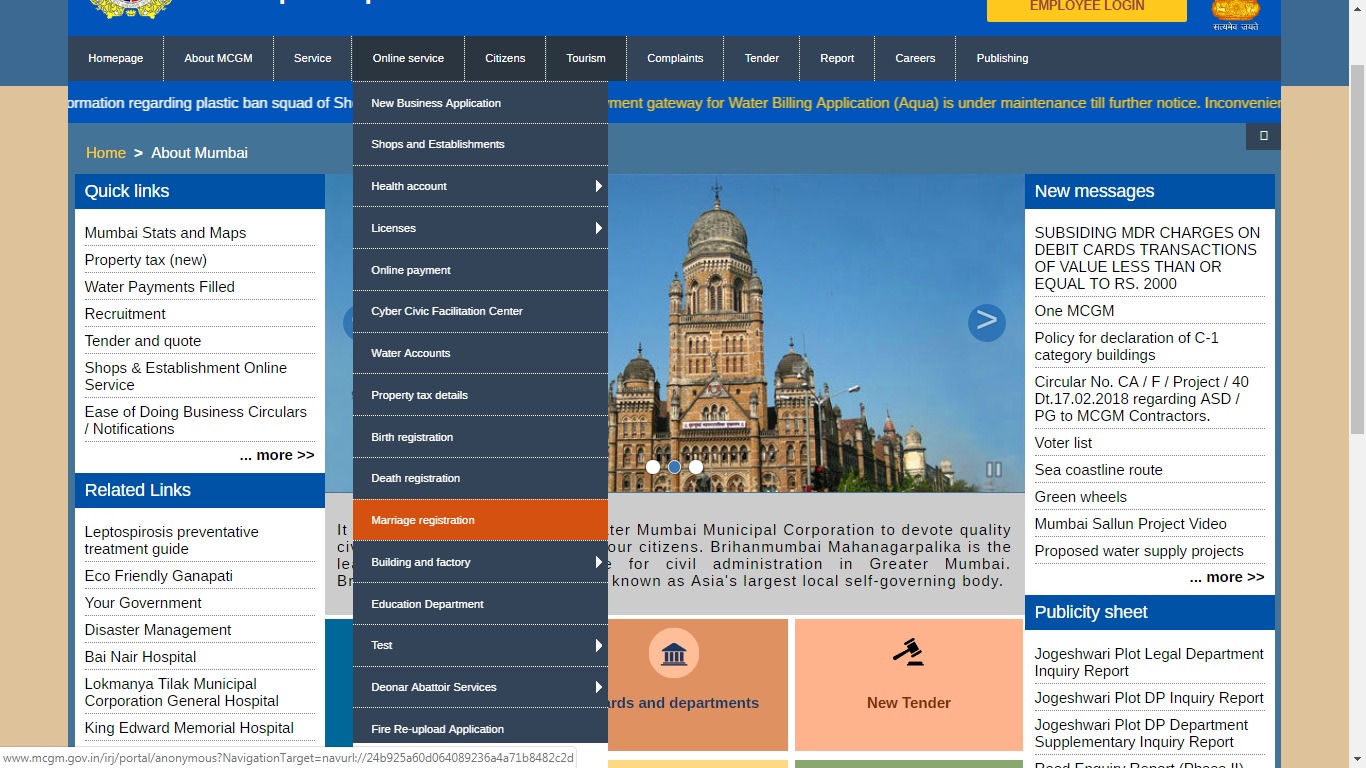Click the Satyamev Jayate emblem at top right
The height and width of the screenshot is (768, 1366).
coord(1235,13)
